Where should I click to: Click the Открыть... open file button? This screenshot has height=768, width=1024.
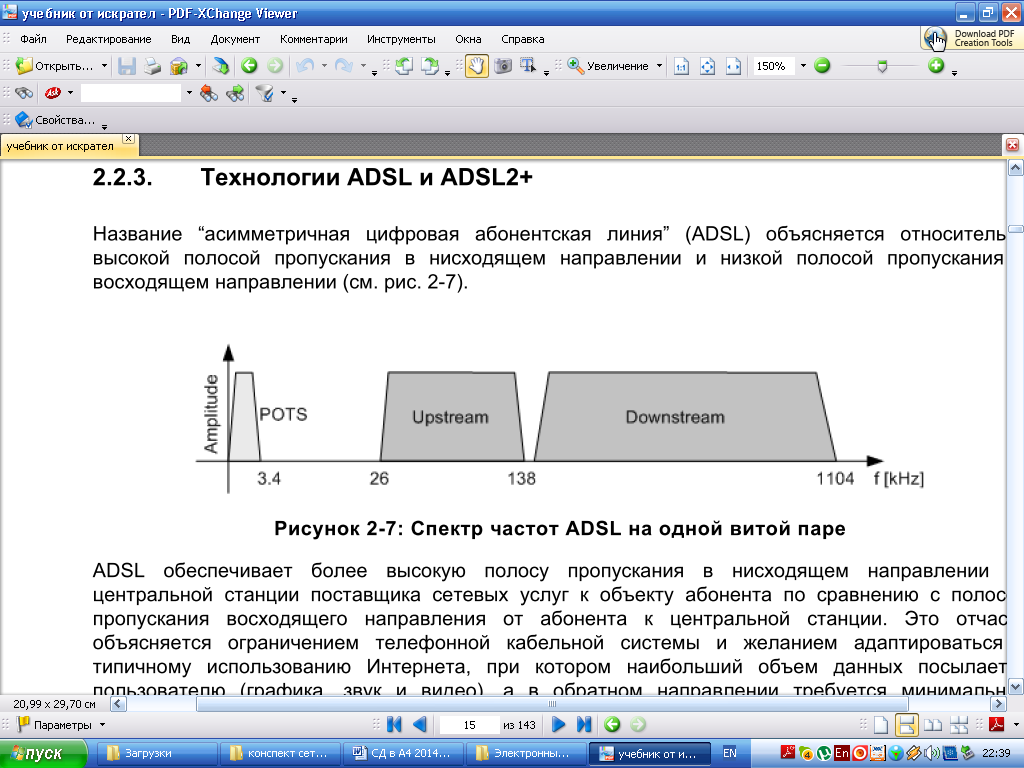[55, 66]
